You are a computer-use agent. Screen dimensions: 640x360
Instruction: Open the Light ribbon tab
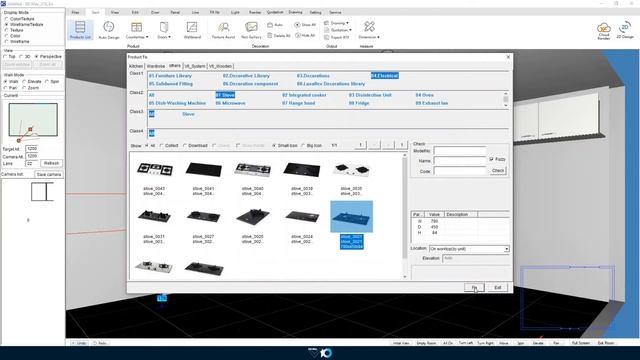tap(235, 12)
